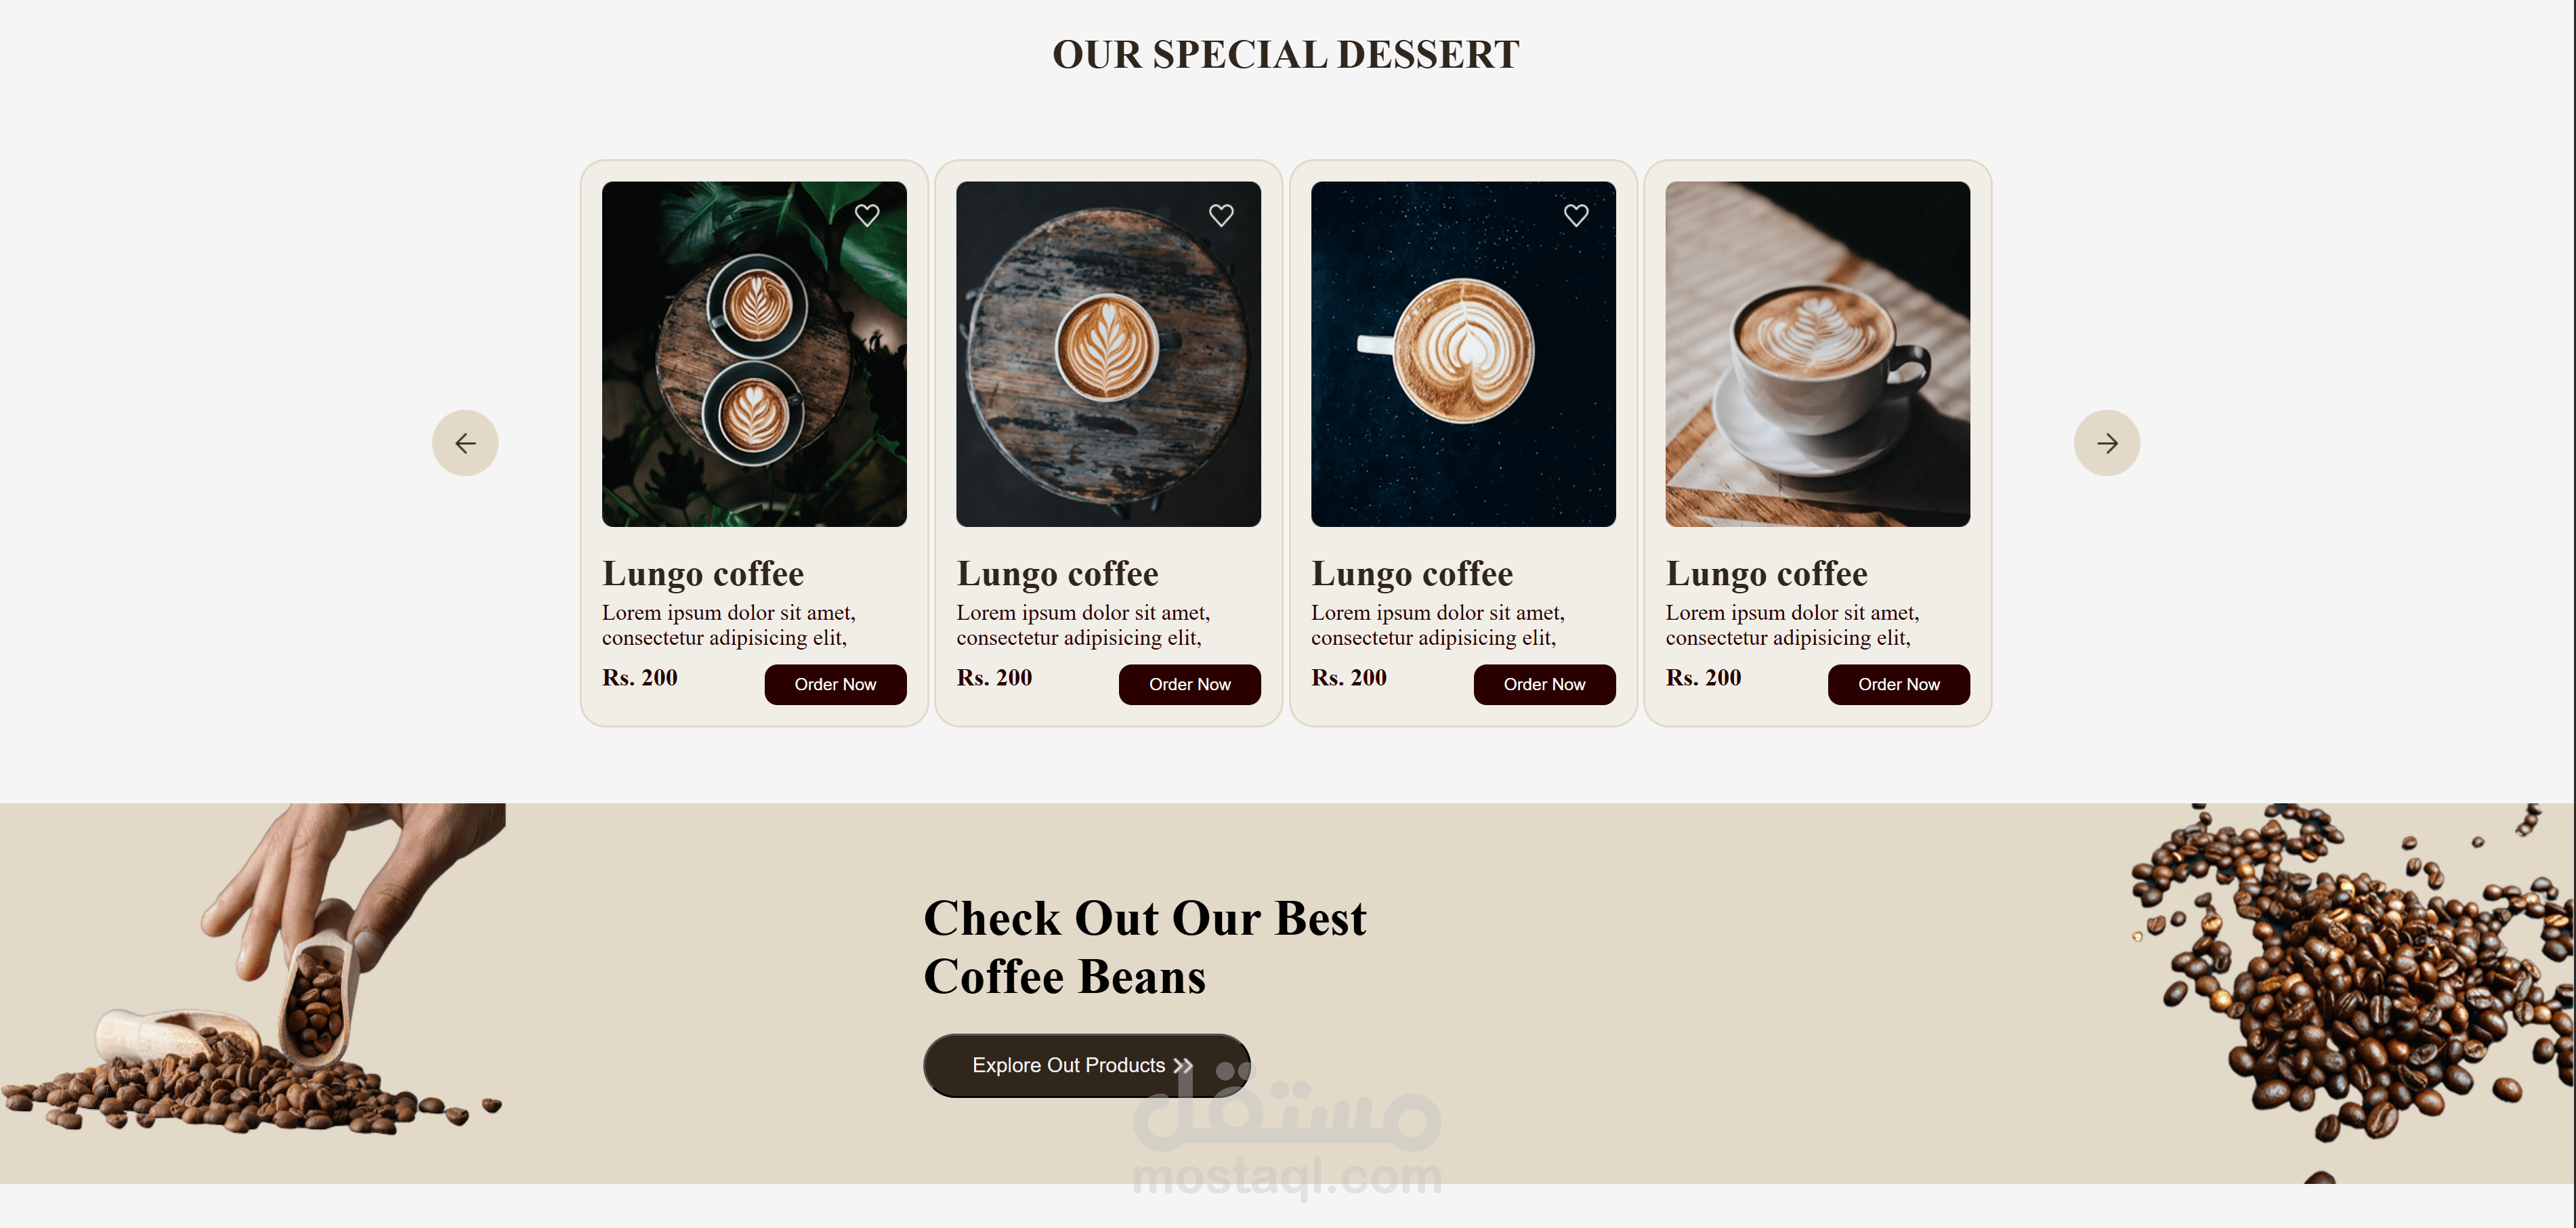This screenshot has height=1228, width=2576.
Task: Click the Explore Out Products button
Action: coord(1086,1065)
